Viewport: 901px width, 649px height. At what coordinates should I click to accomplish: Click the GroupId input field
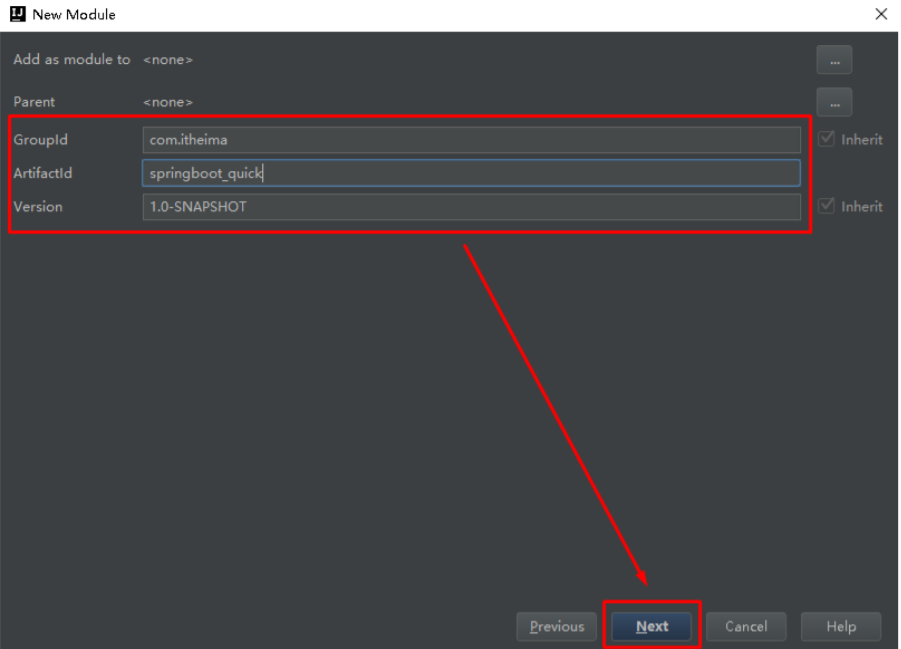click(x=471, y=140)
